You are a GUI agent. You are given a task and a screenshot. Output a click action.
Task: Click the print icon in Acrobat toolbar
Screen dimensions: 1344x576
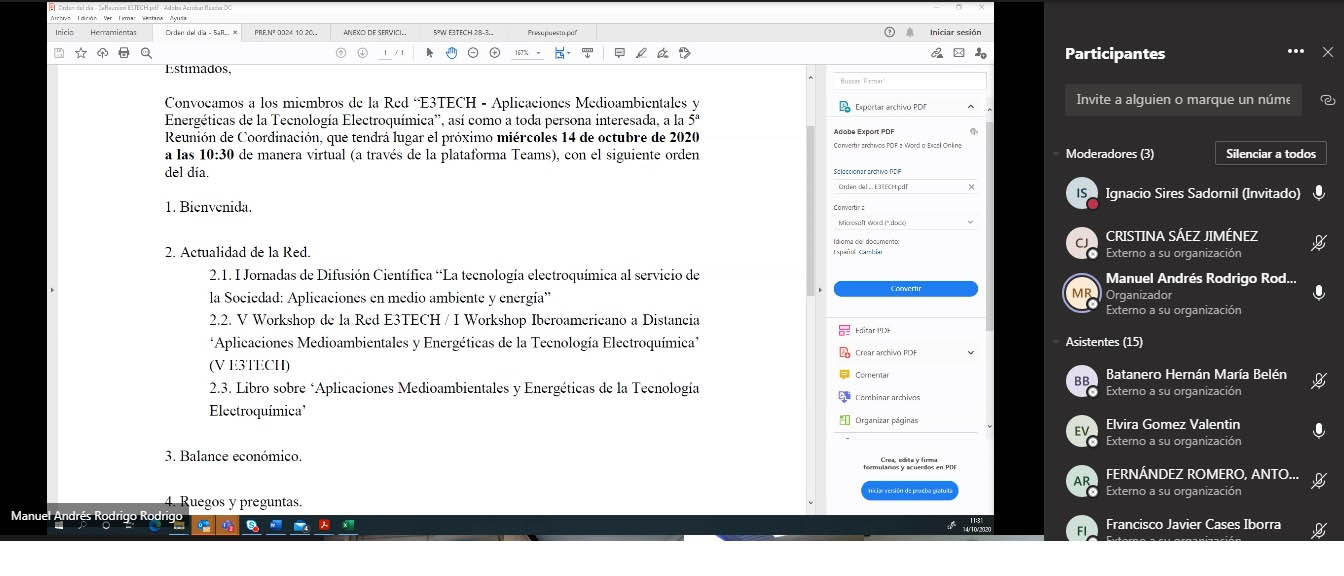point(124,53)
